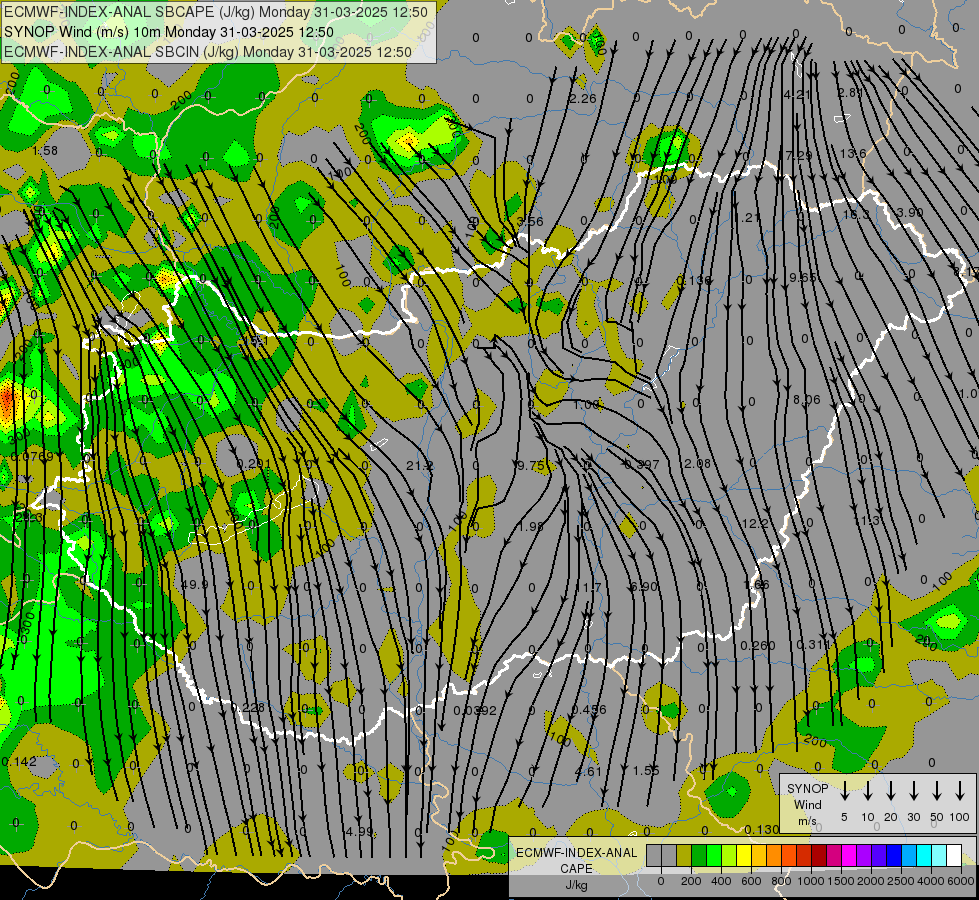
Task: Select the 13.6 value on the map
Action: click(x=853, y=154)
